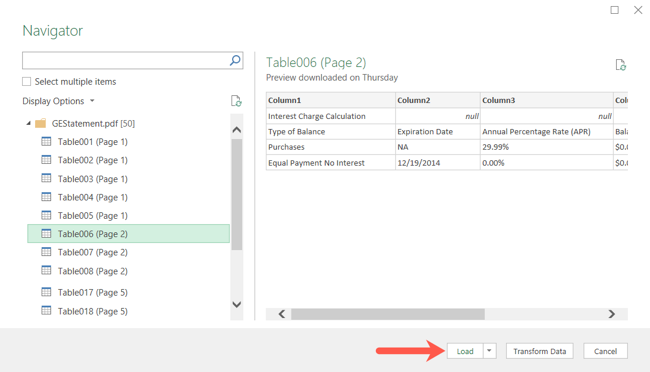
Task: Click the Load button
Action: tap(465, 351)
